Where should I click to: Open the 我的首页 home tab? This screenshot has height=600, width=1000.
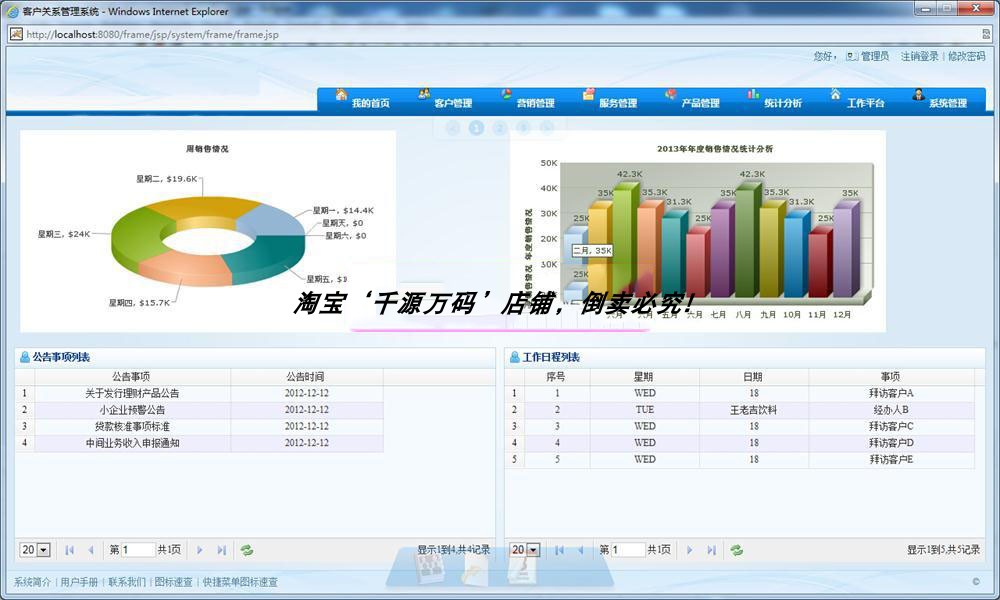[x=362, y=101]
